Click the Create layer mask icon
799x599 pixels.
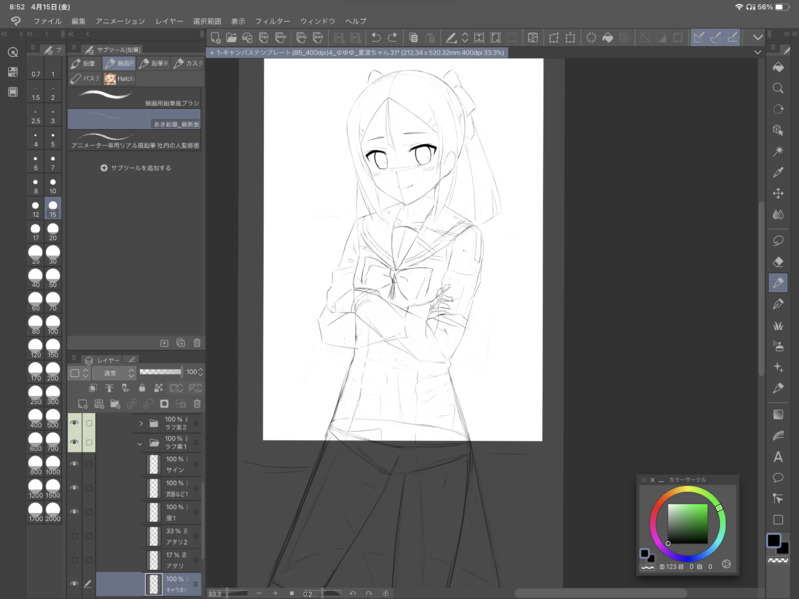(164, 404)
